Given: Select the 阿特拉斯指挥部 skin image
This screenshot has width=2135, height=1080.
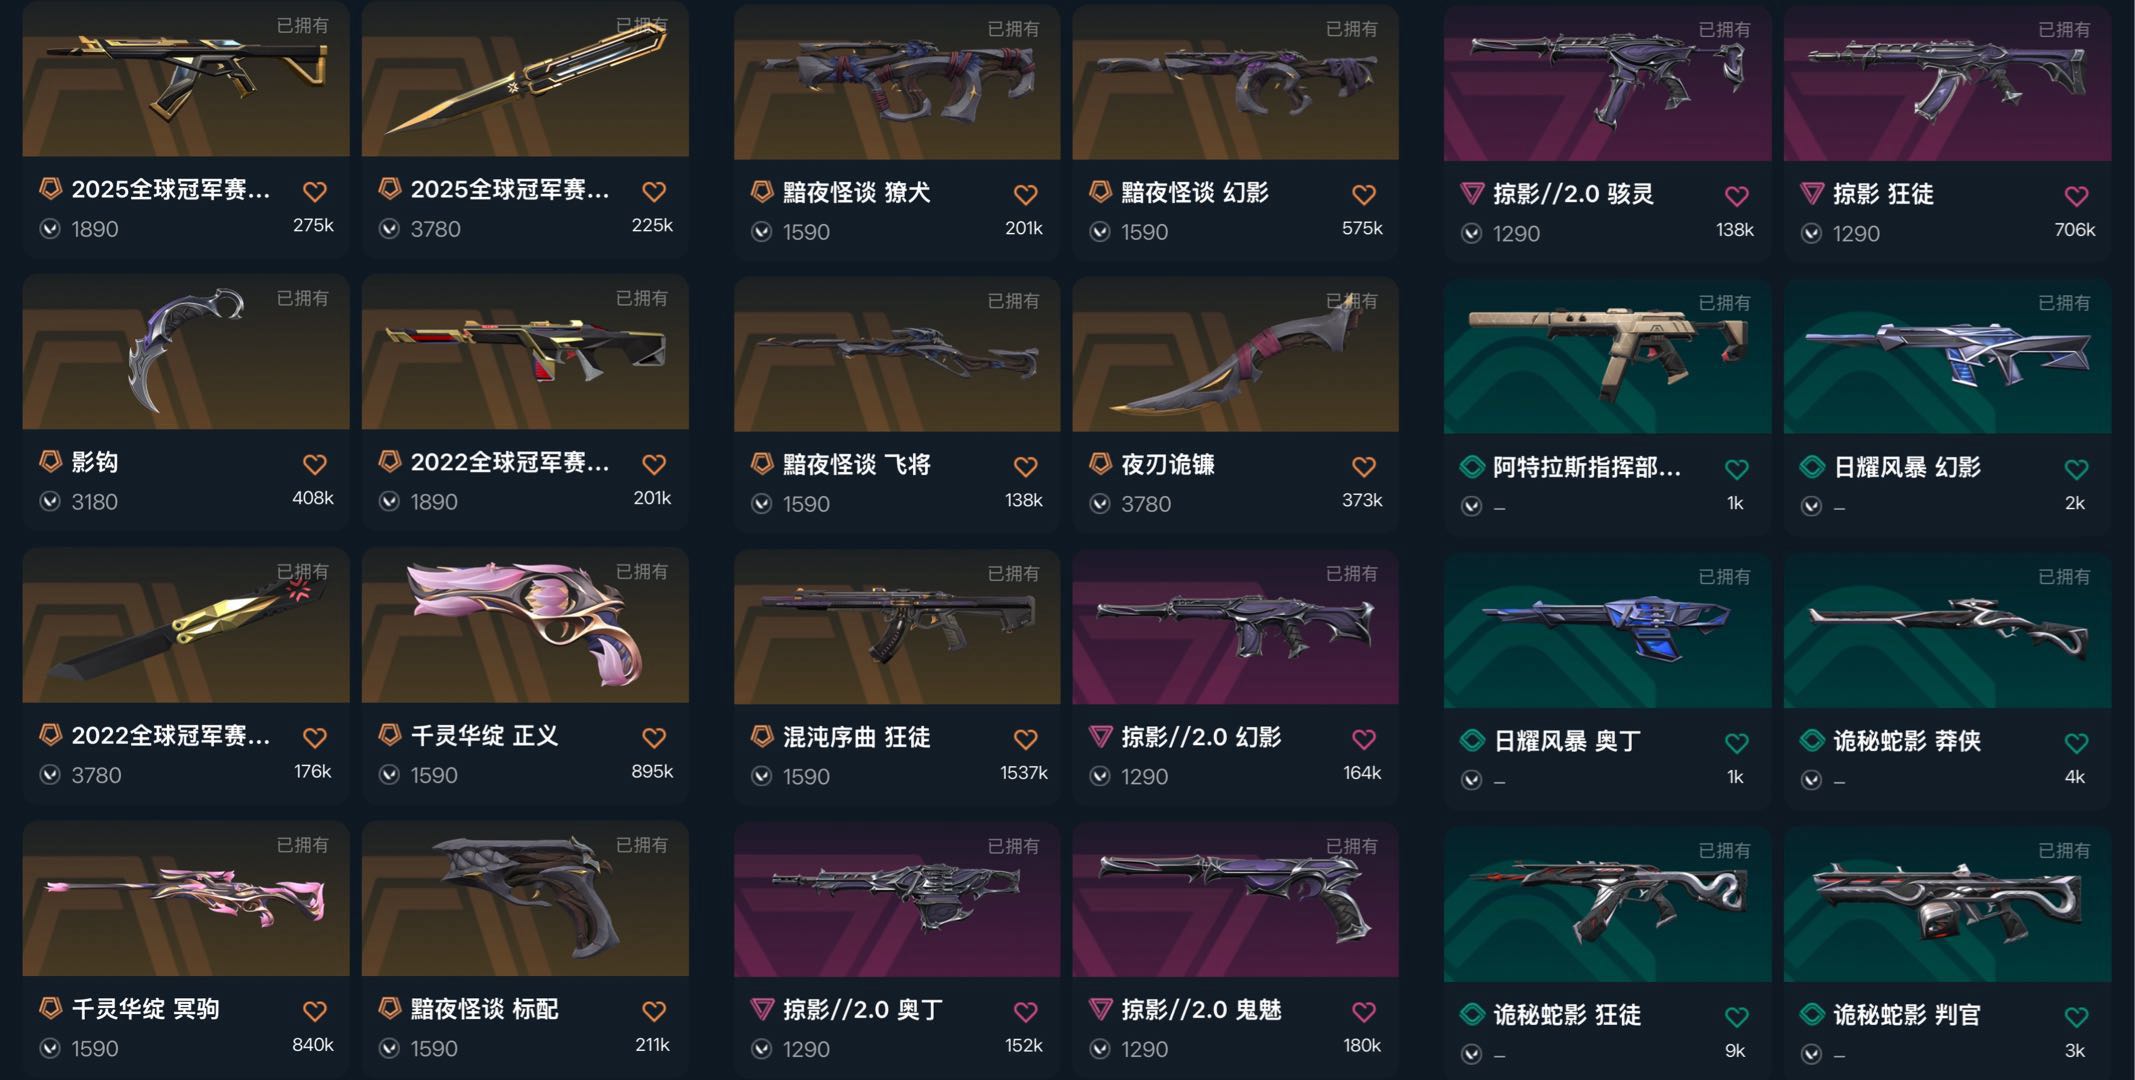Looking at the screenshot, I should [x=1607, y=356].
